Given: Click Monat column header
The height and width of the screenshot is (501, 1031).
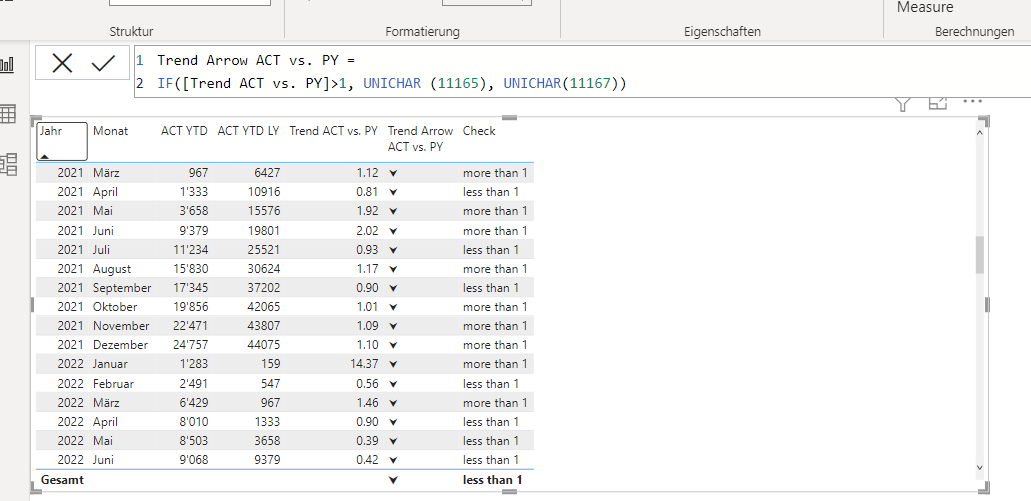Looking at the screenshot, I should tap(110, 131).
